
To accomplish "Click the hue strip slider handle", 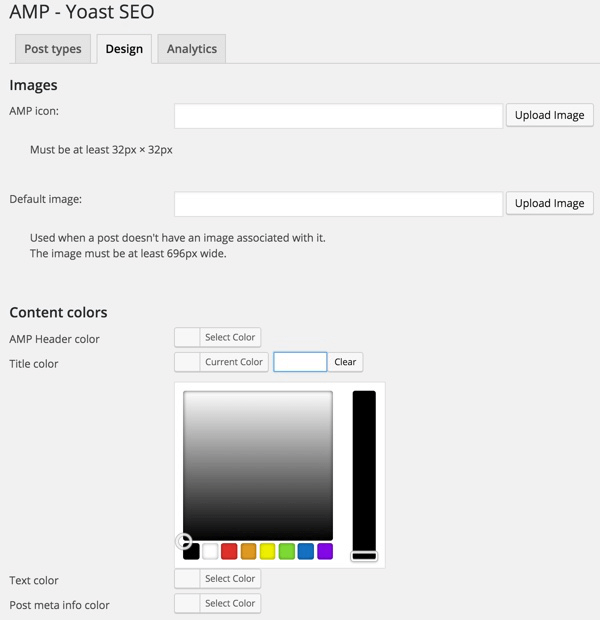I will (364, 556).
